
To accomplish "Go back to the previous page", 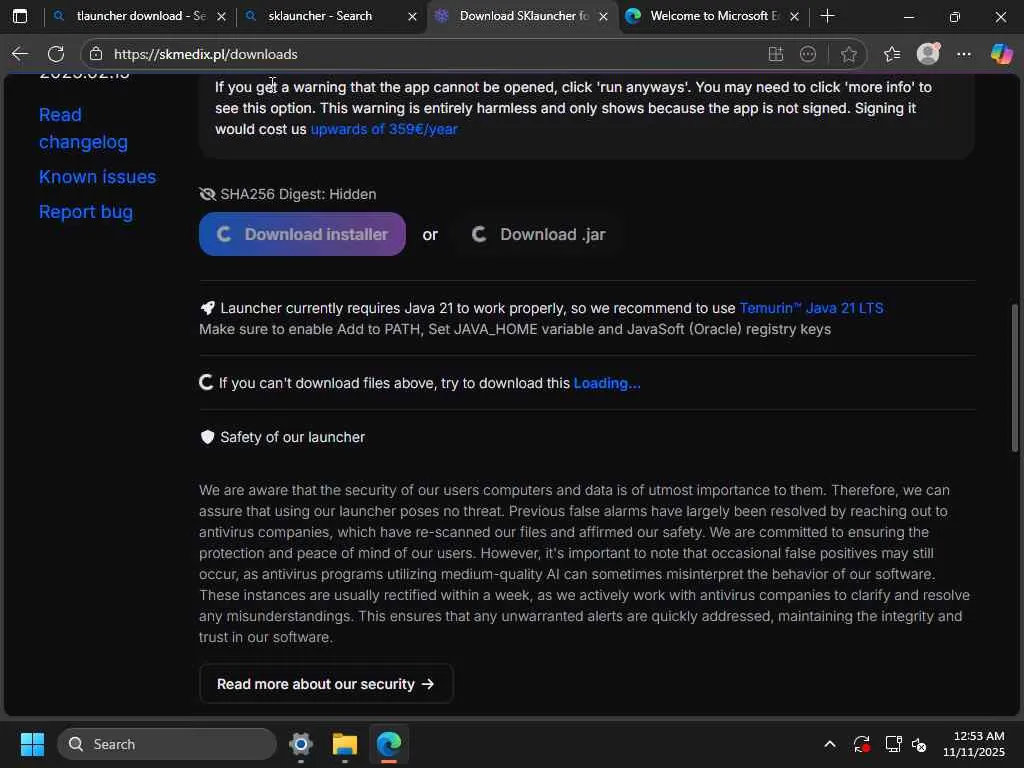I will (20, 54).
